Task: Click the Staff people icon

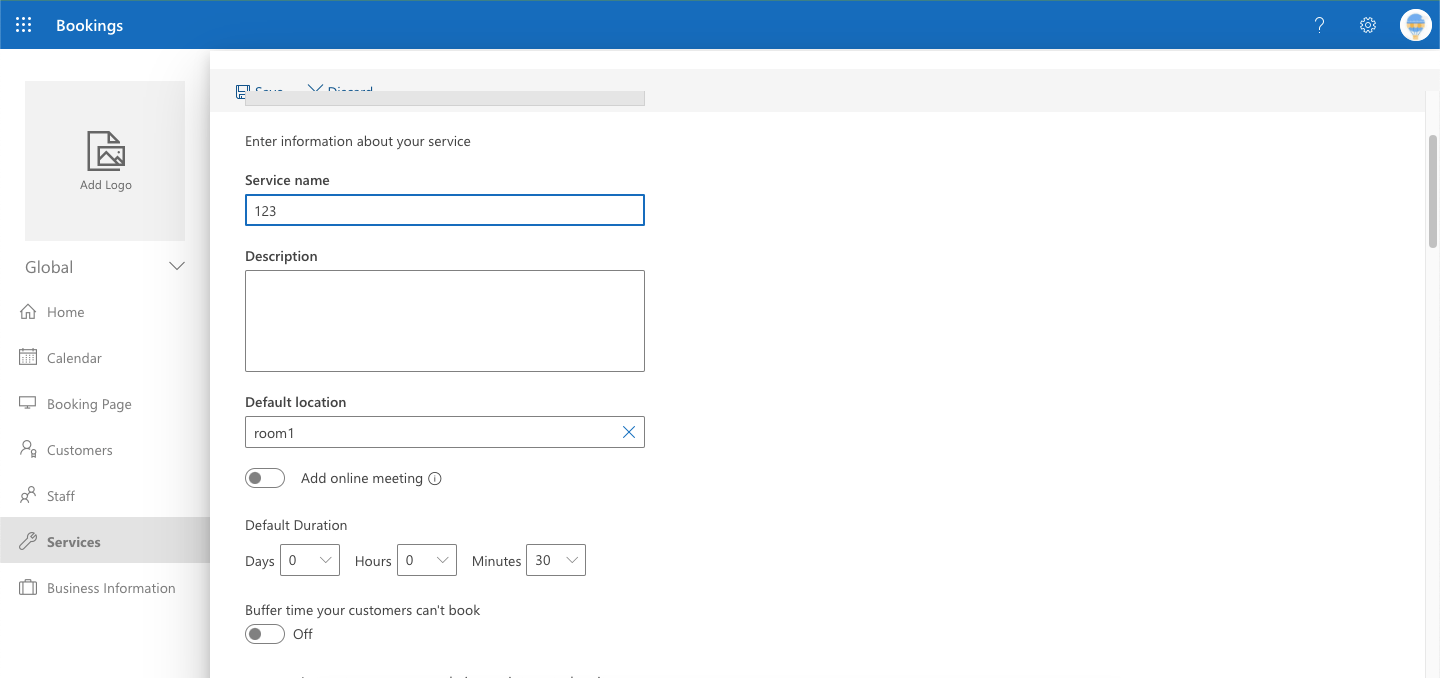Action: click(x=28, y=496)
